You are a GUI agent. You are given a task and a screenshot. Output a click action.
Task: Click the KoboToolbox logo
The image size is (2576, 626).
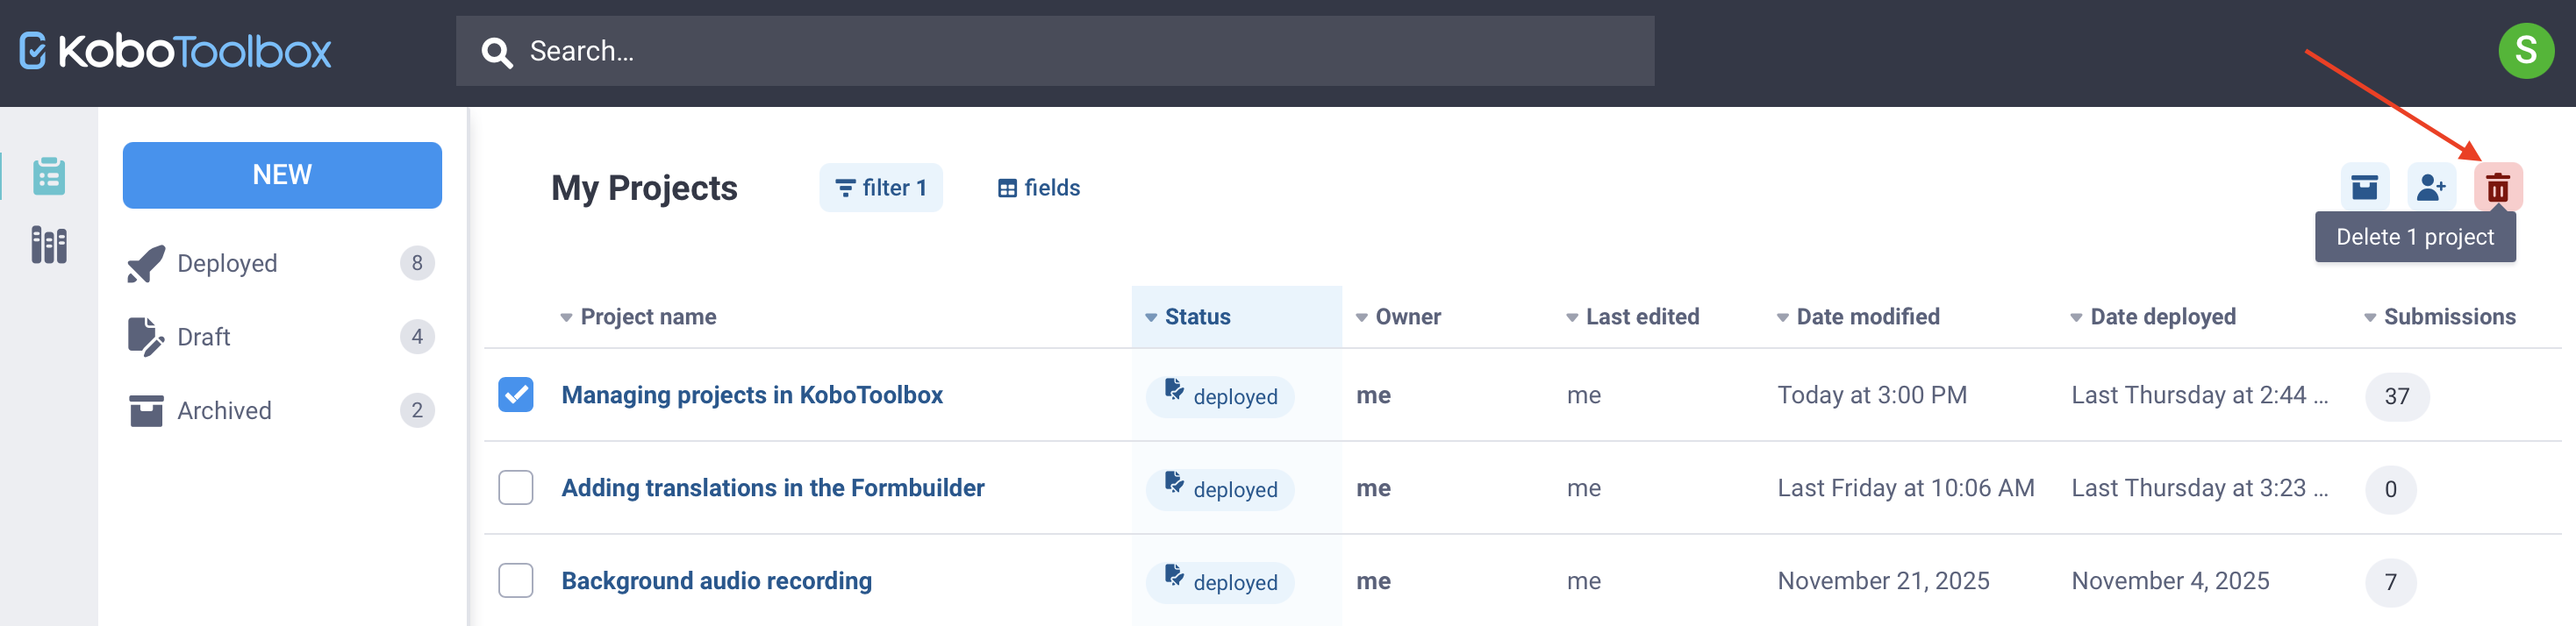175,51
